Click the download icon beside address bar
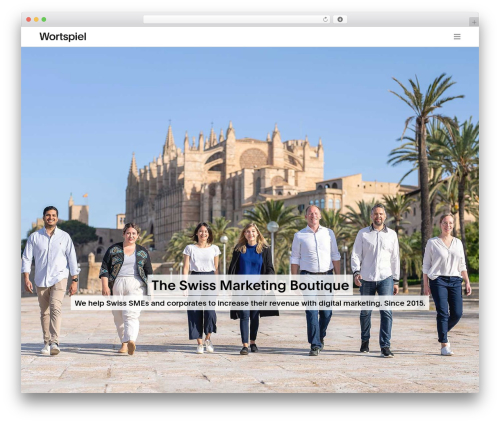The image size is (500, 423). 340,20
